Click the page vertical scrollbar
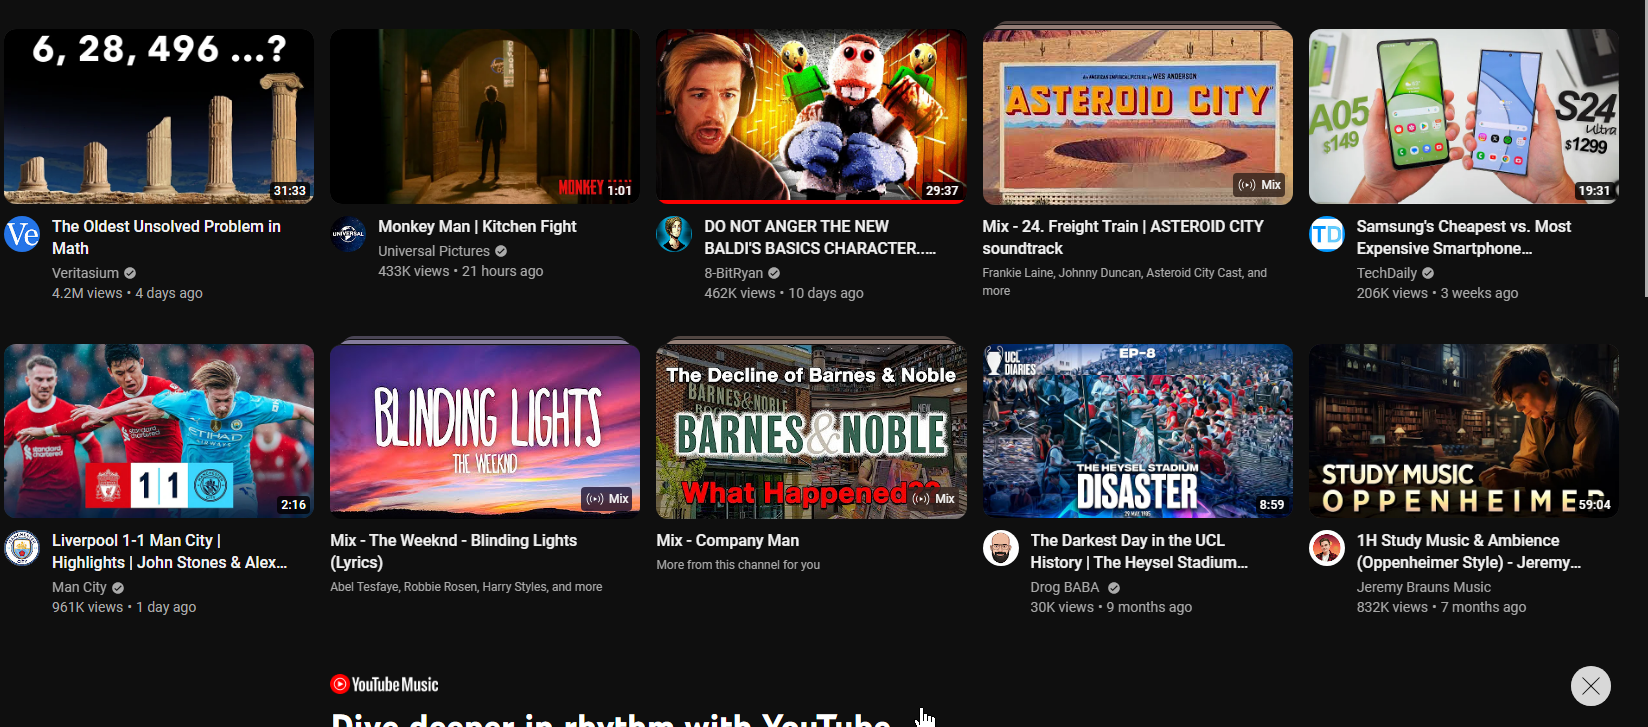 coord(1645,150)
